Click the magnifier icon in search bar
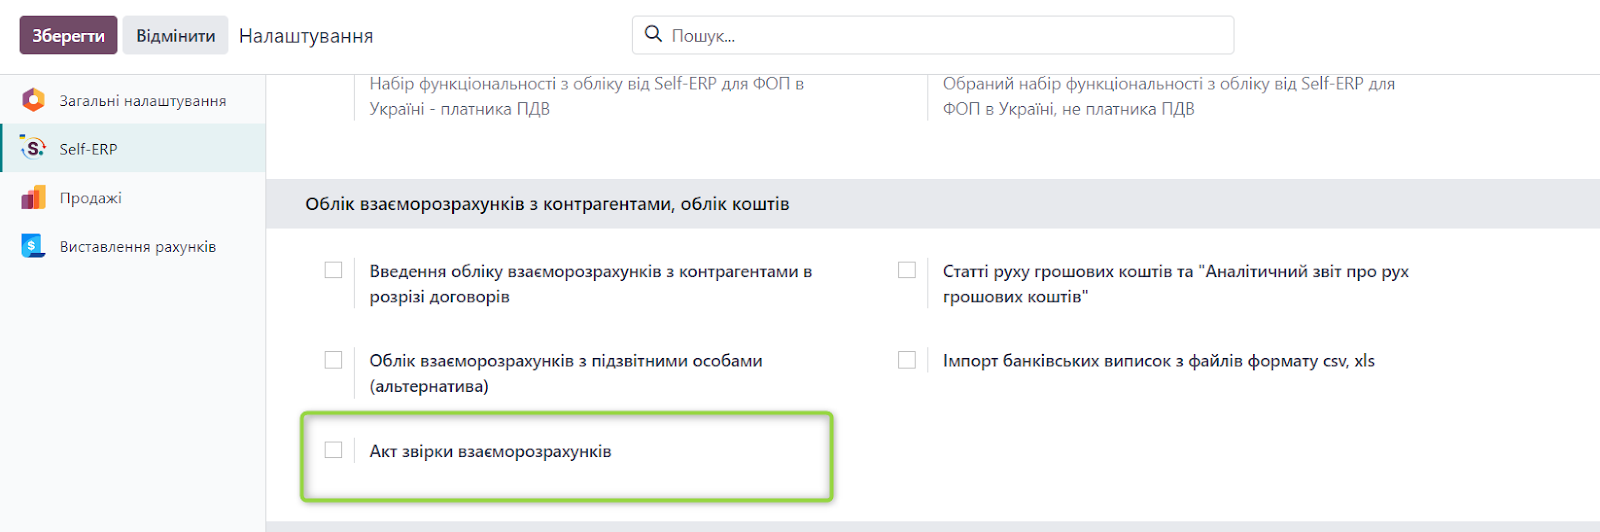 (653, 34)
